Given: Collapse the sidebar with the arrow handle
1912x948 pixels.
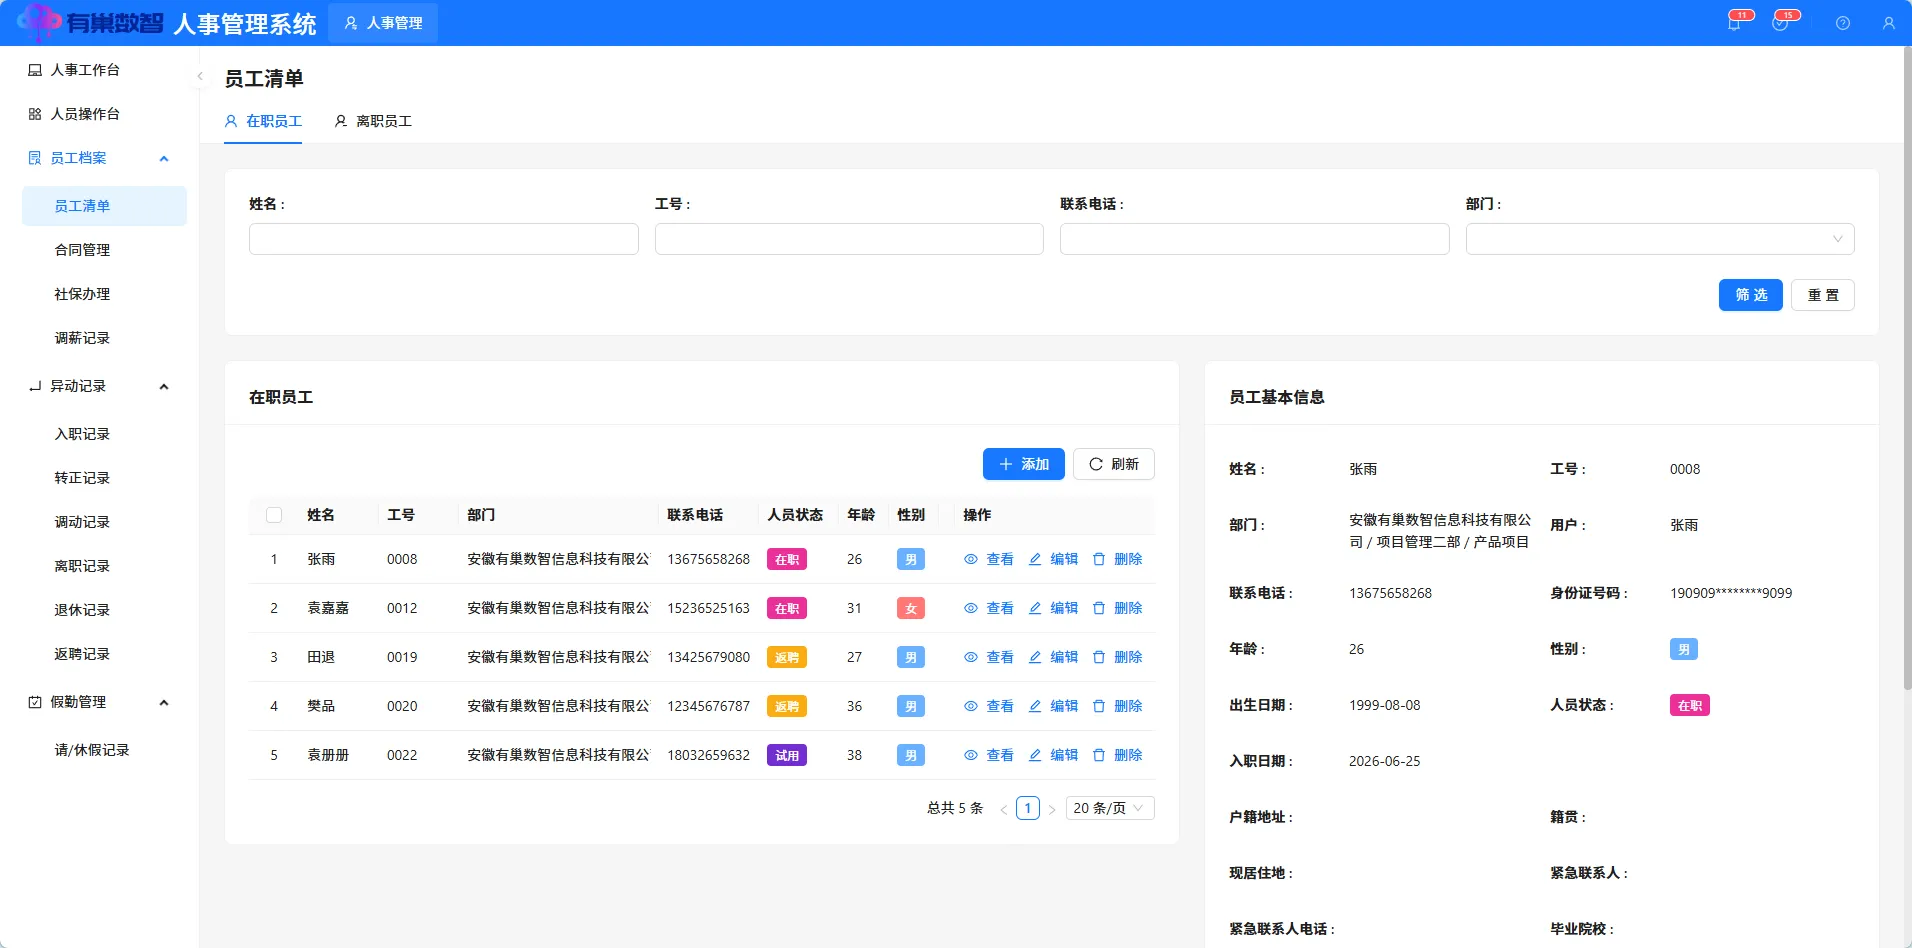Looking at the screenshot, I should pyautogui.click(x=200, y=76).
